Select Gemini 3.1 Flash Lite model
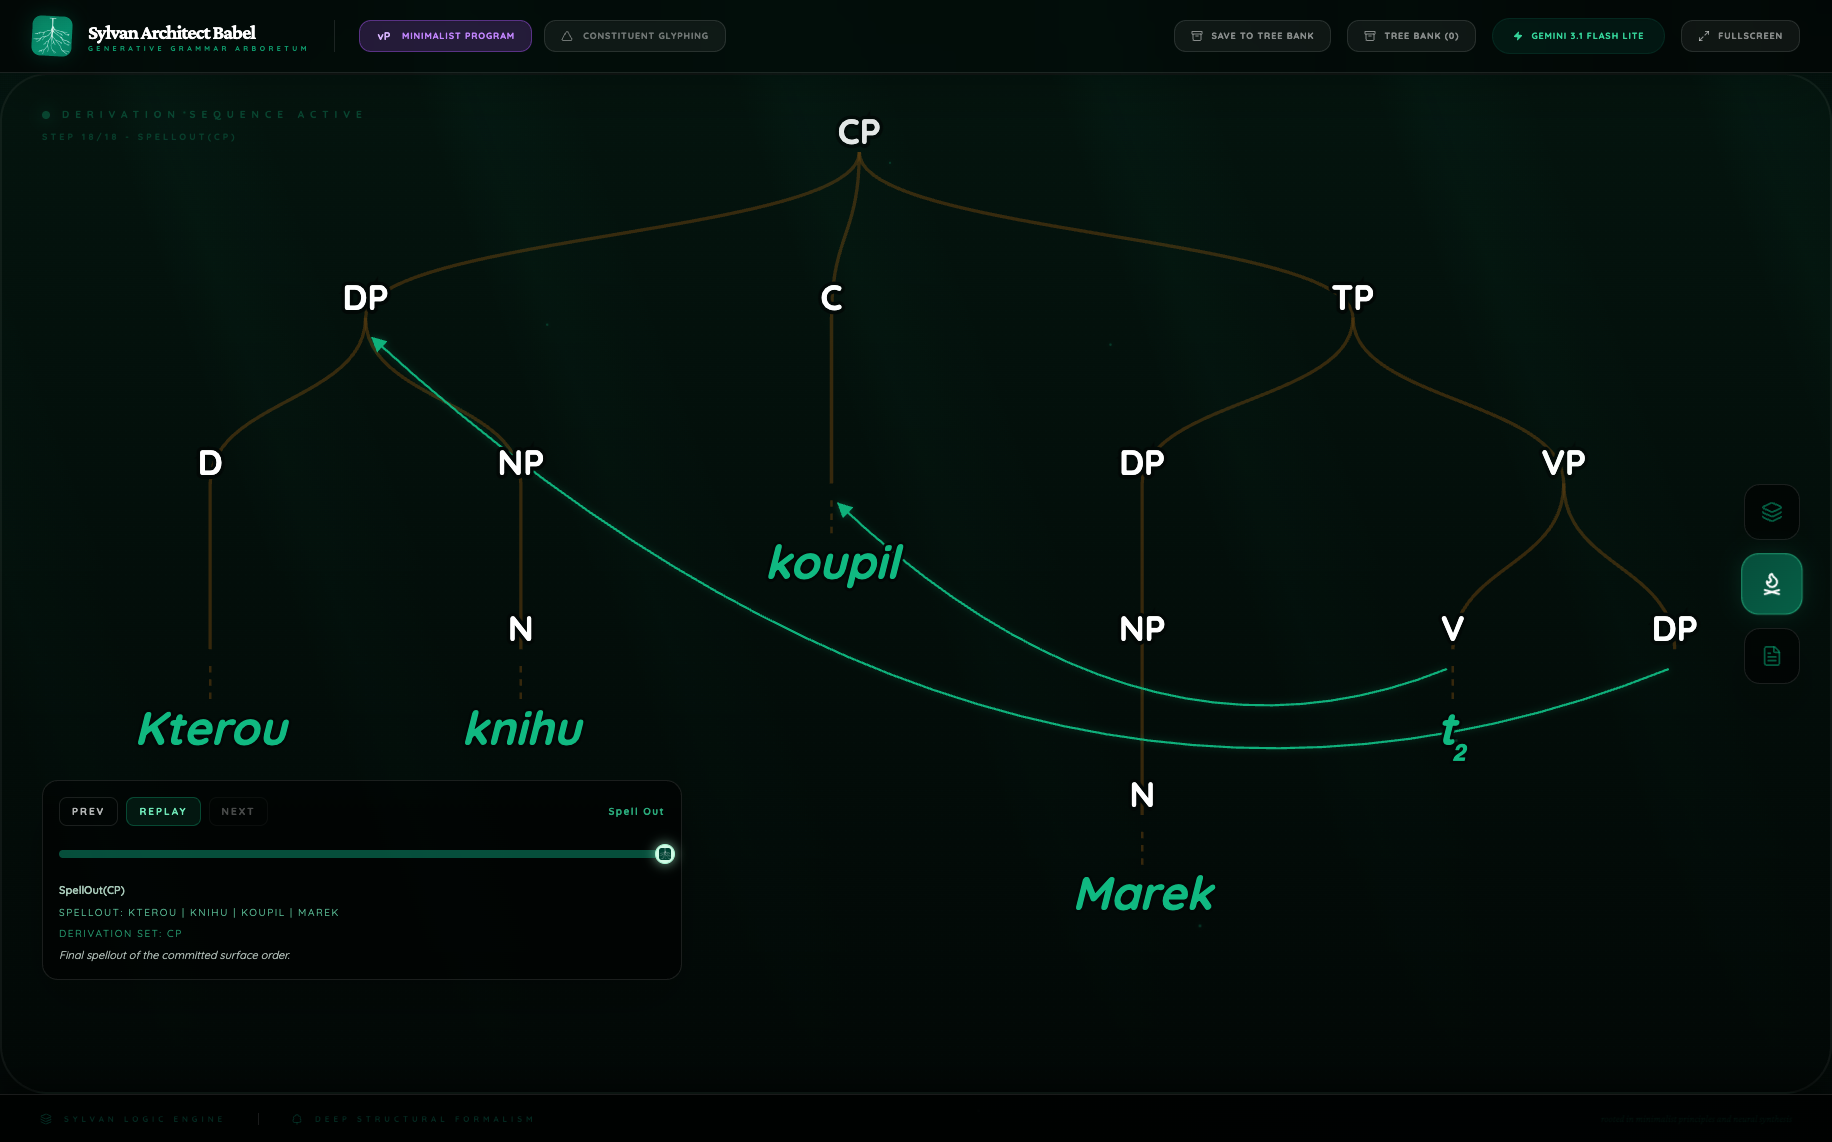 [1577, 36]
